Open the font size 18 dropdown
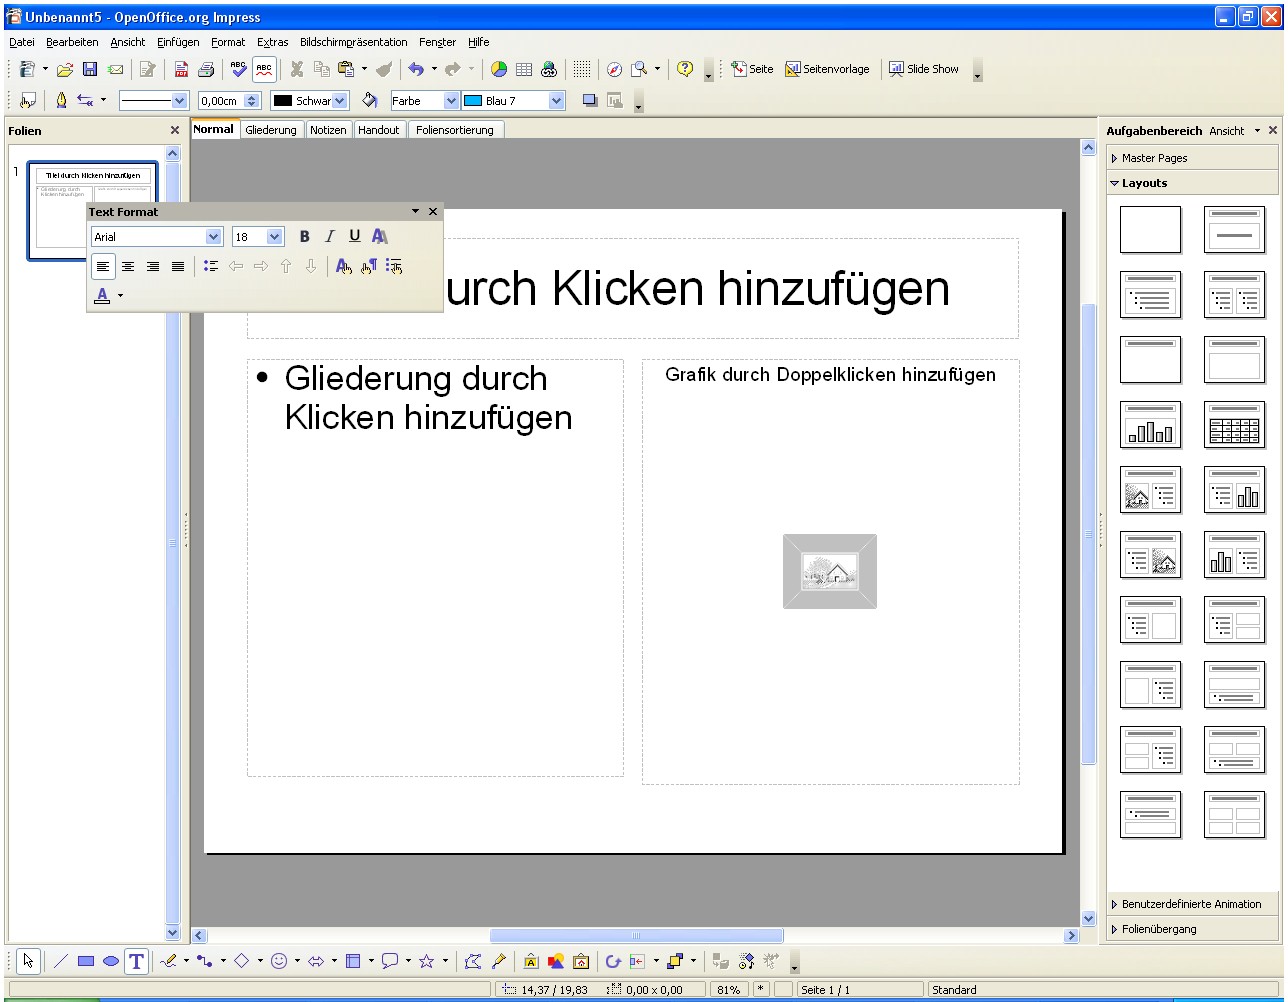 [x=275, y=237]
